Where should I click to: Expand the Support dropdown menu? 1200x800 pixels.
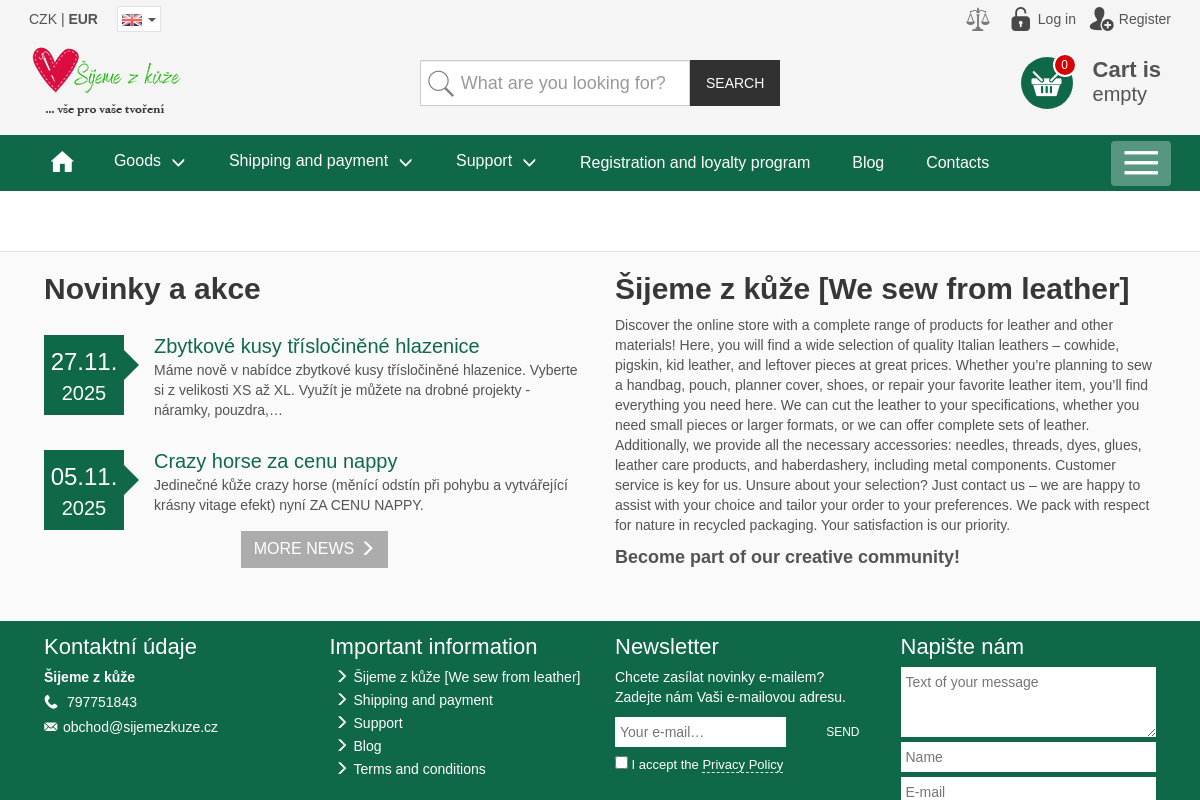click(x=495, y=161)
